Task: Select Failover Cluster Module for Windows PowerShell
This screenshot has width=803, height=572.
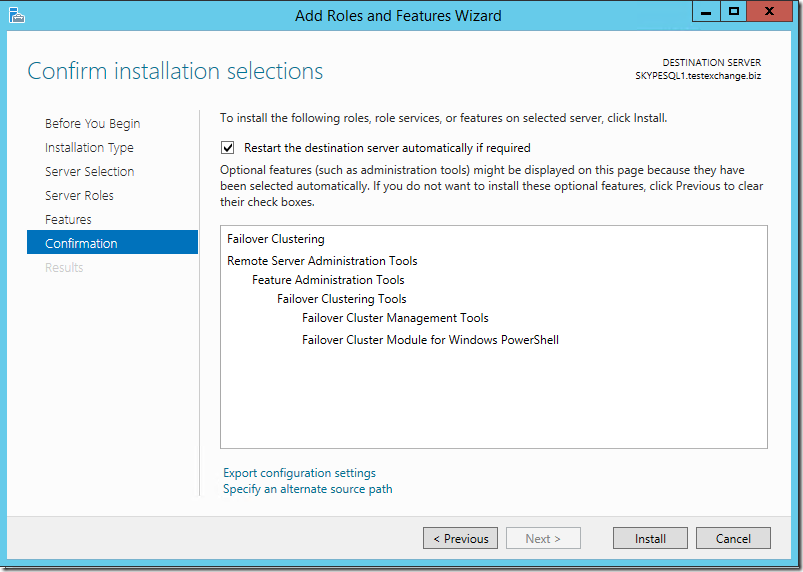Action: 430,340
